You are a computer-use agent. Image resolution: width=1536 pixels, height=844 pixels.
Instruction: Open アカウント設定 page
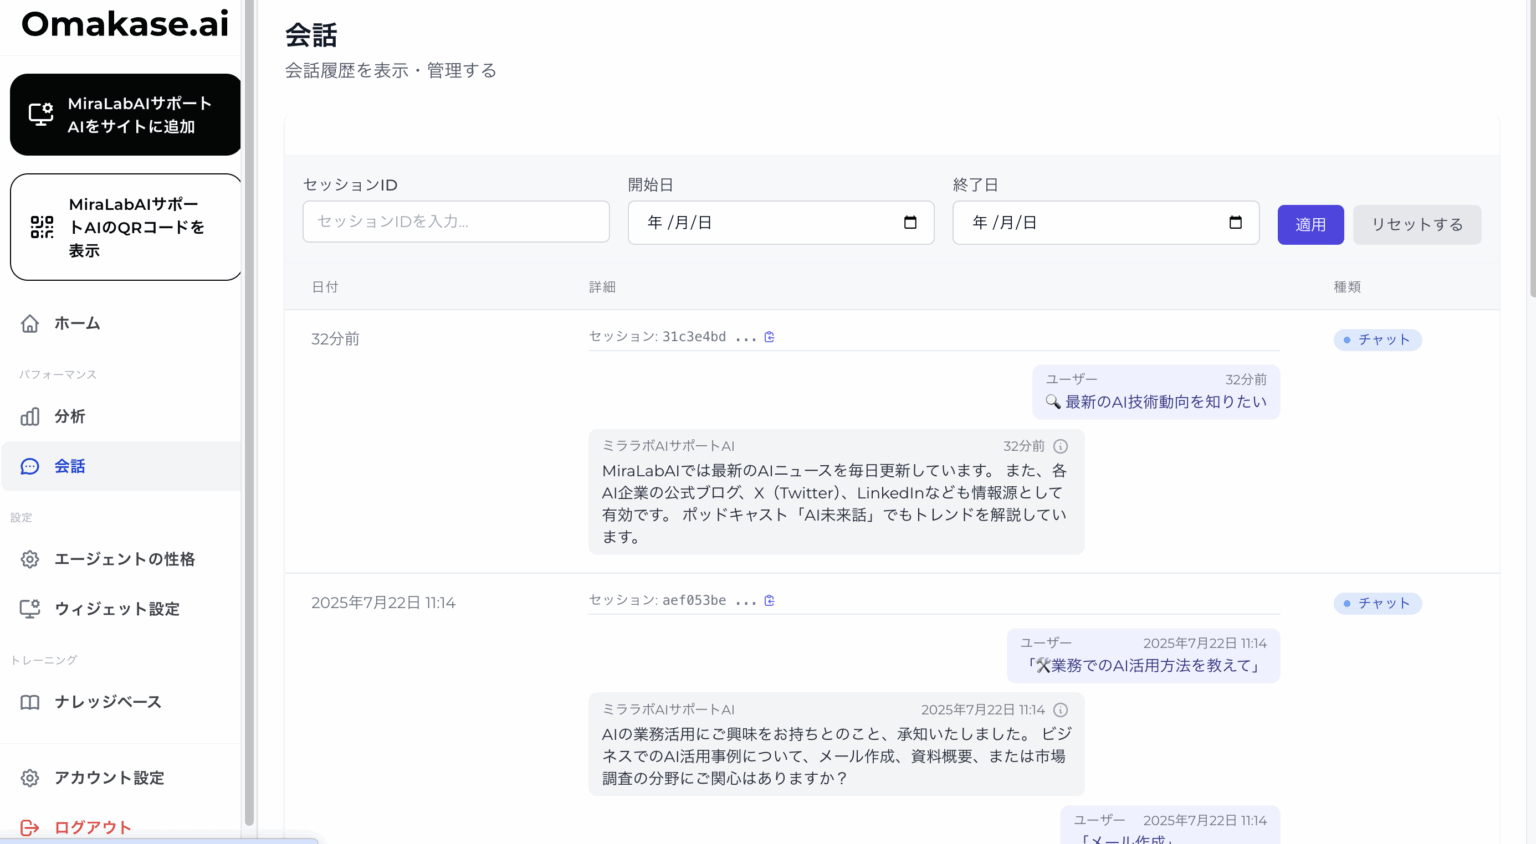coord(108,779)
